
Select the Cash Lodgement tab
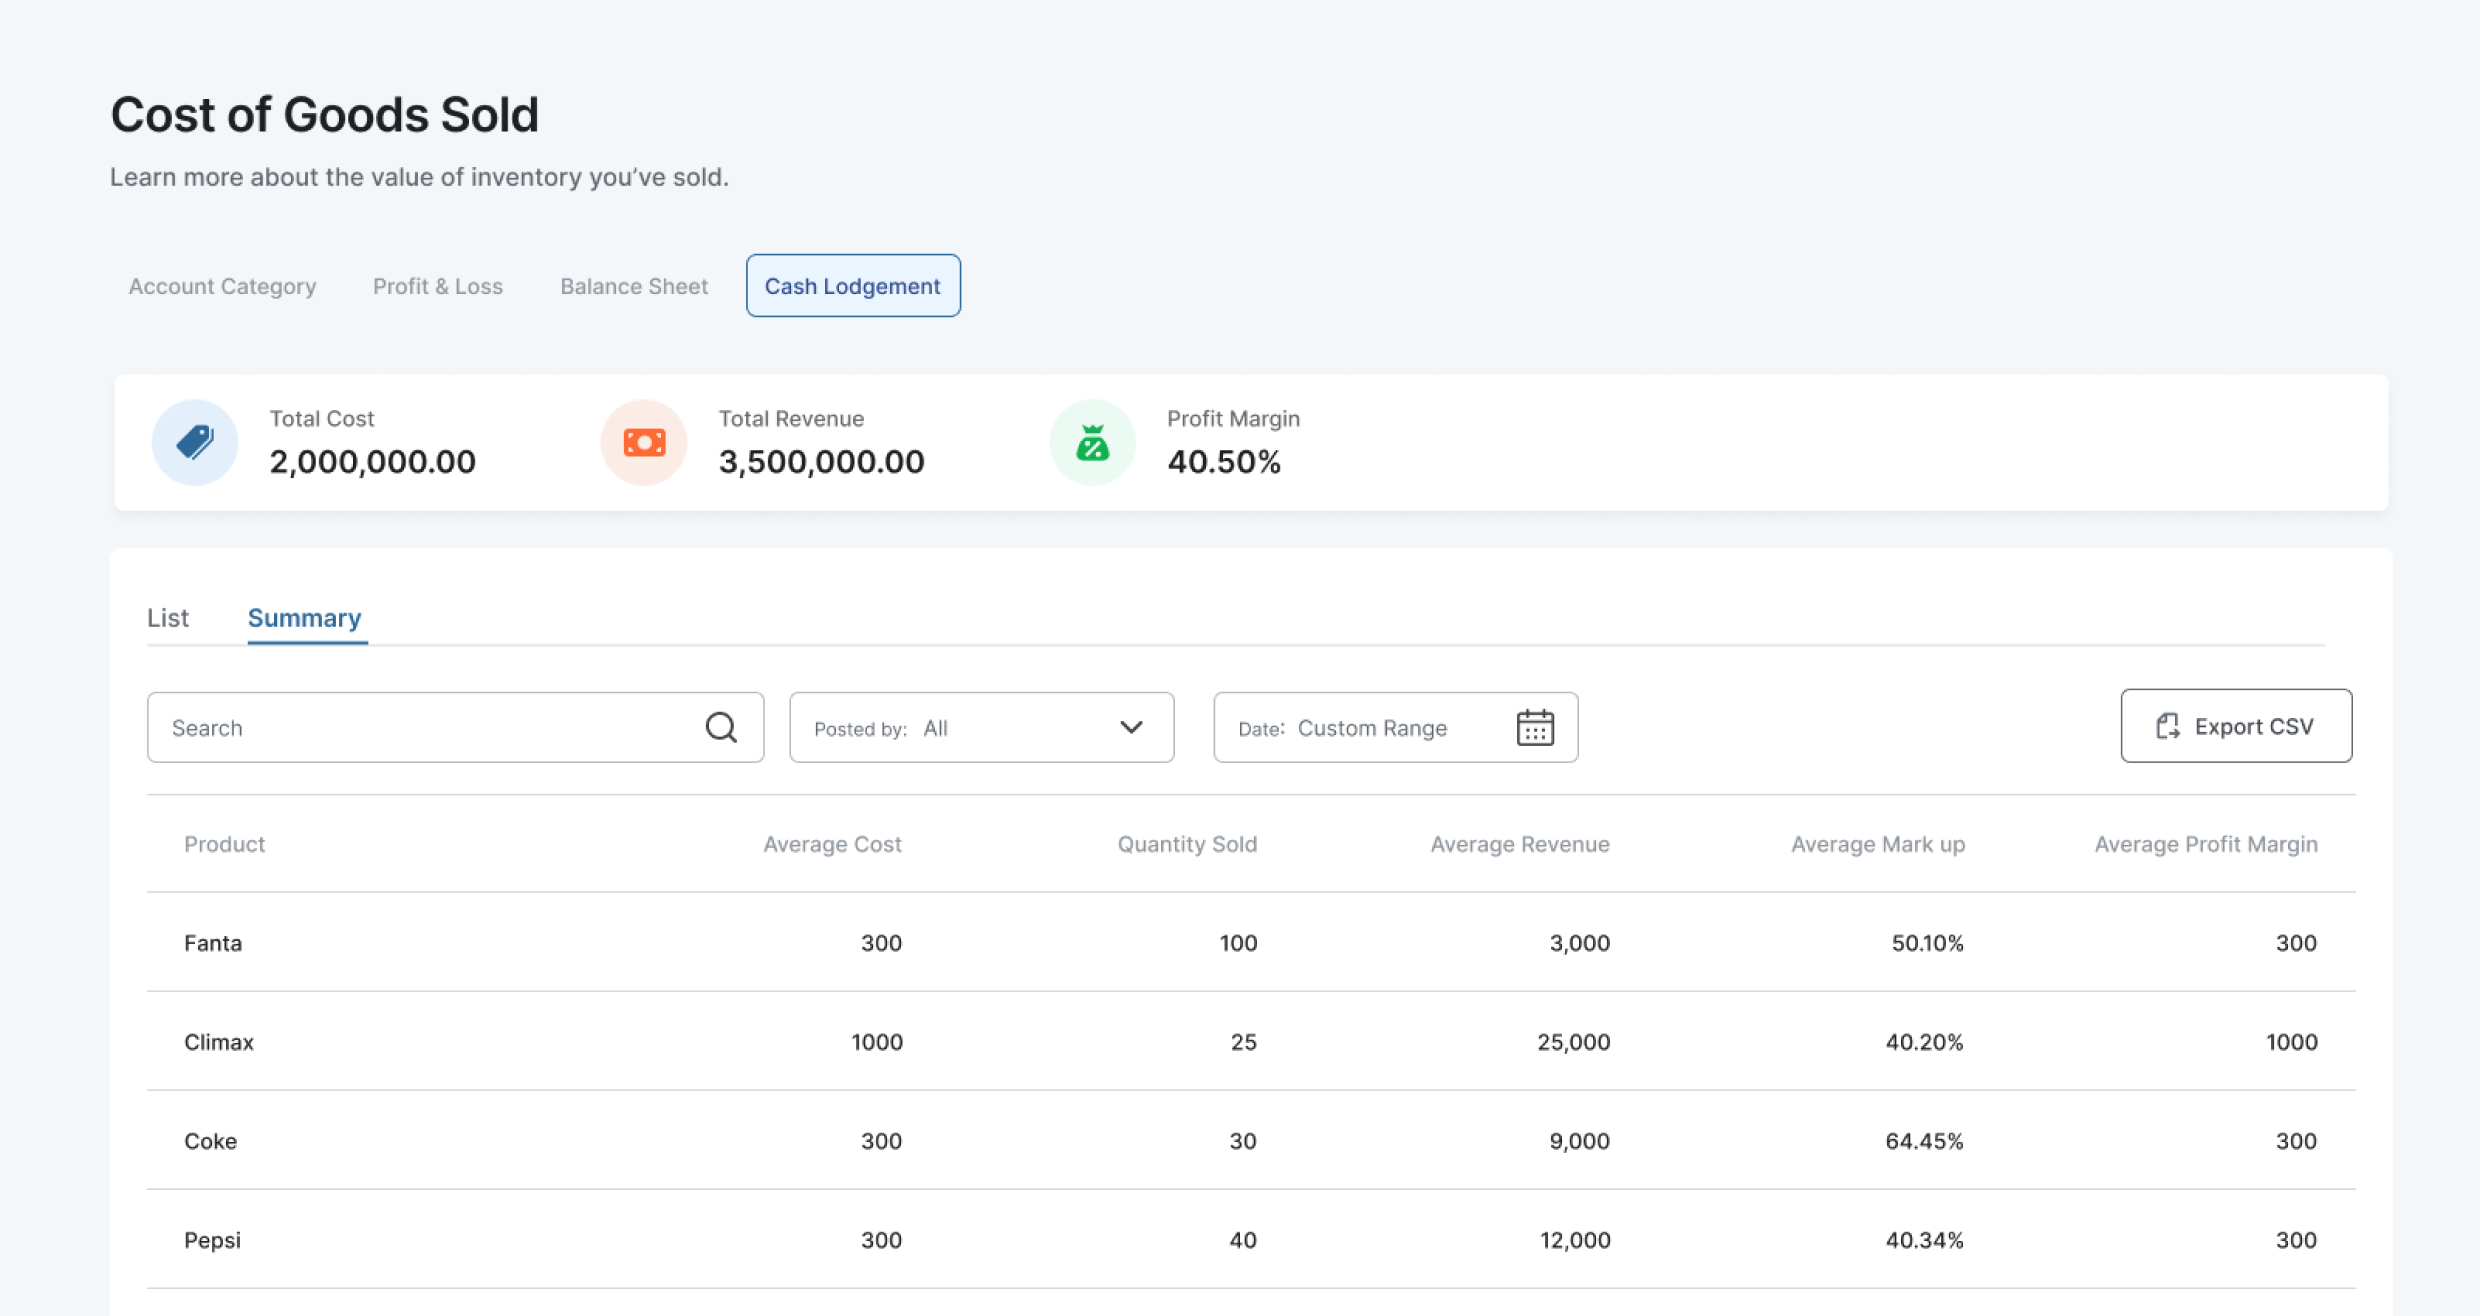pyautogui.click(x=852, y=286)
